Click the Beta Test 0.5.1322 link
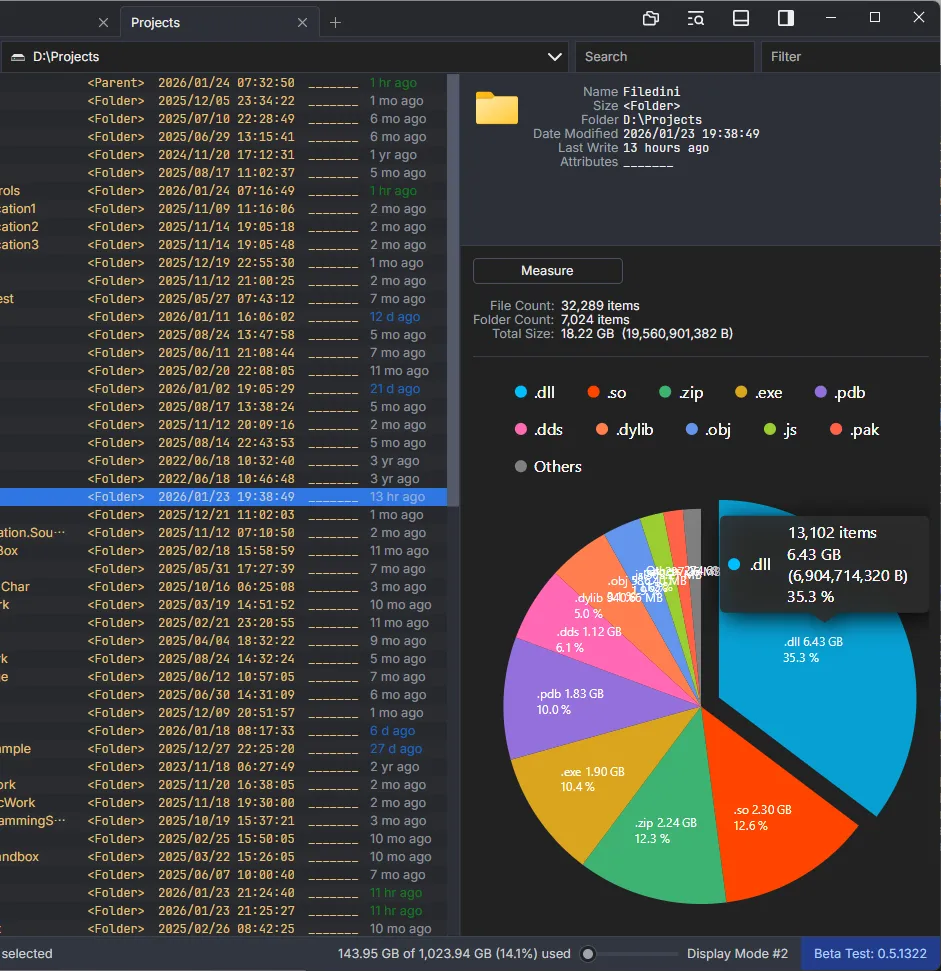This screenshot has width=941, height=971. [x=869, y=953]
